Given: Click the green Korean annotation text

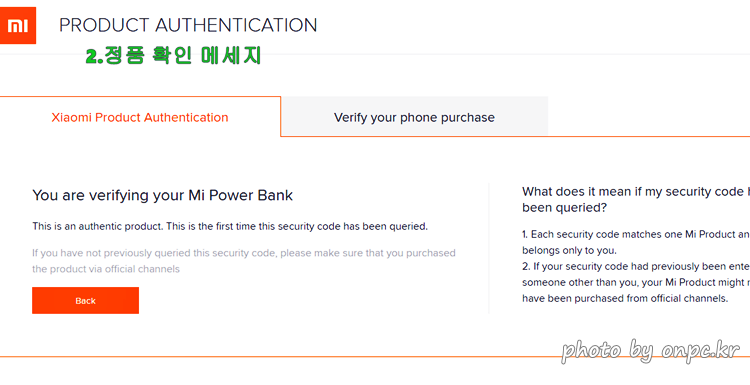Looking at the screenshot, I should click(173, 55).
